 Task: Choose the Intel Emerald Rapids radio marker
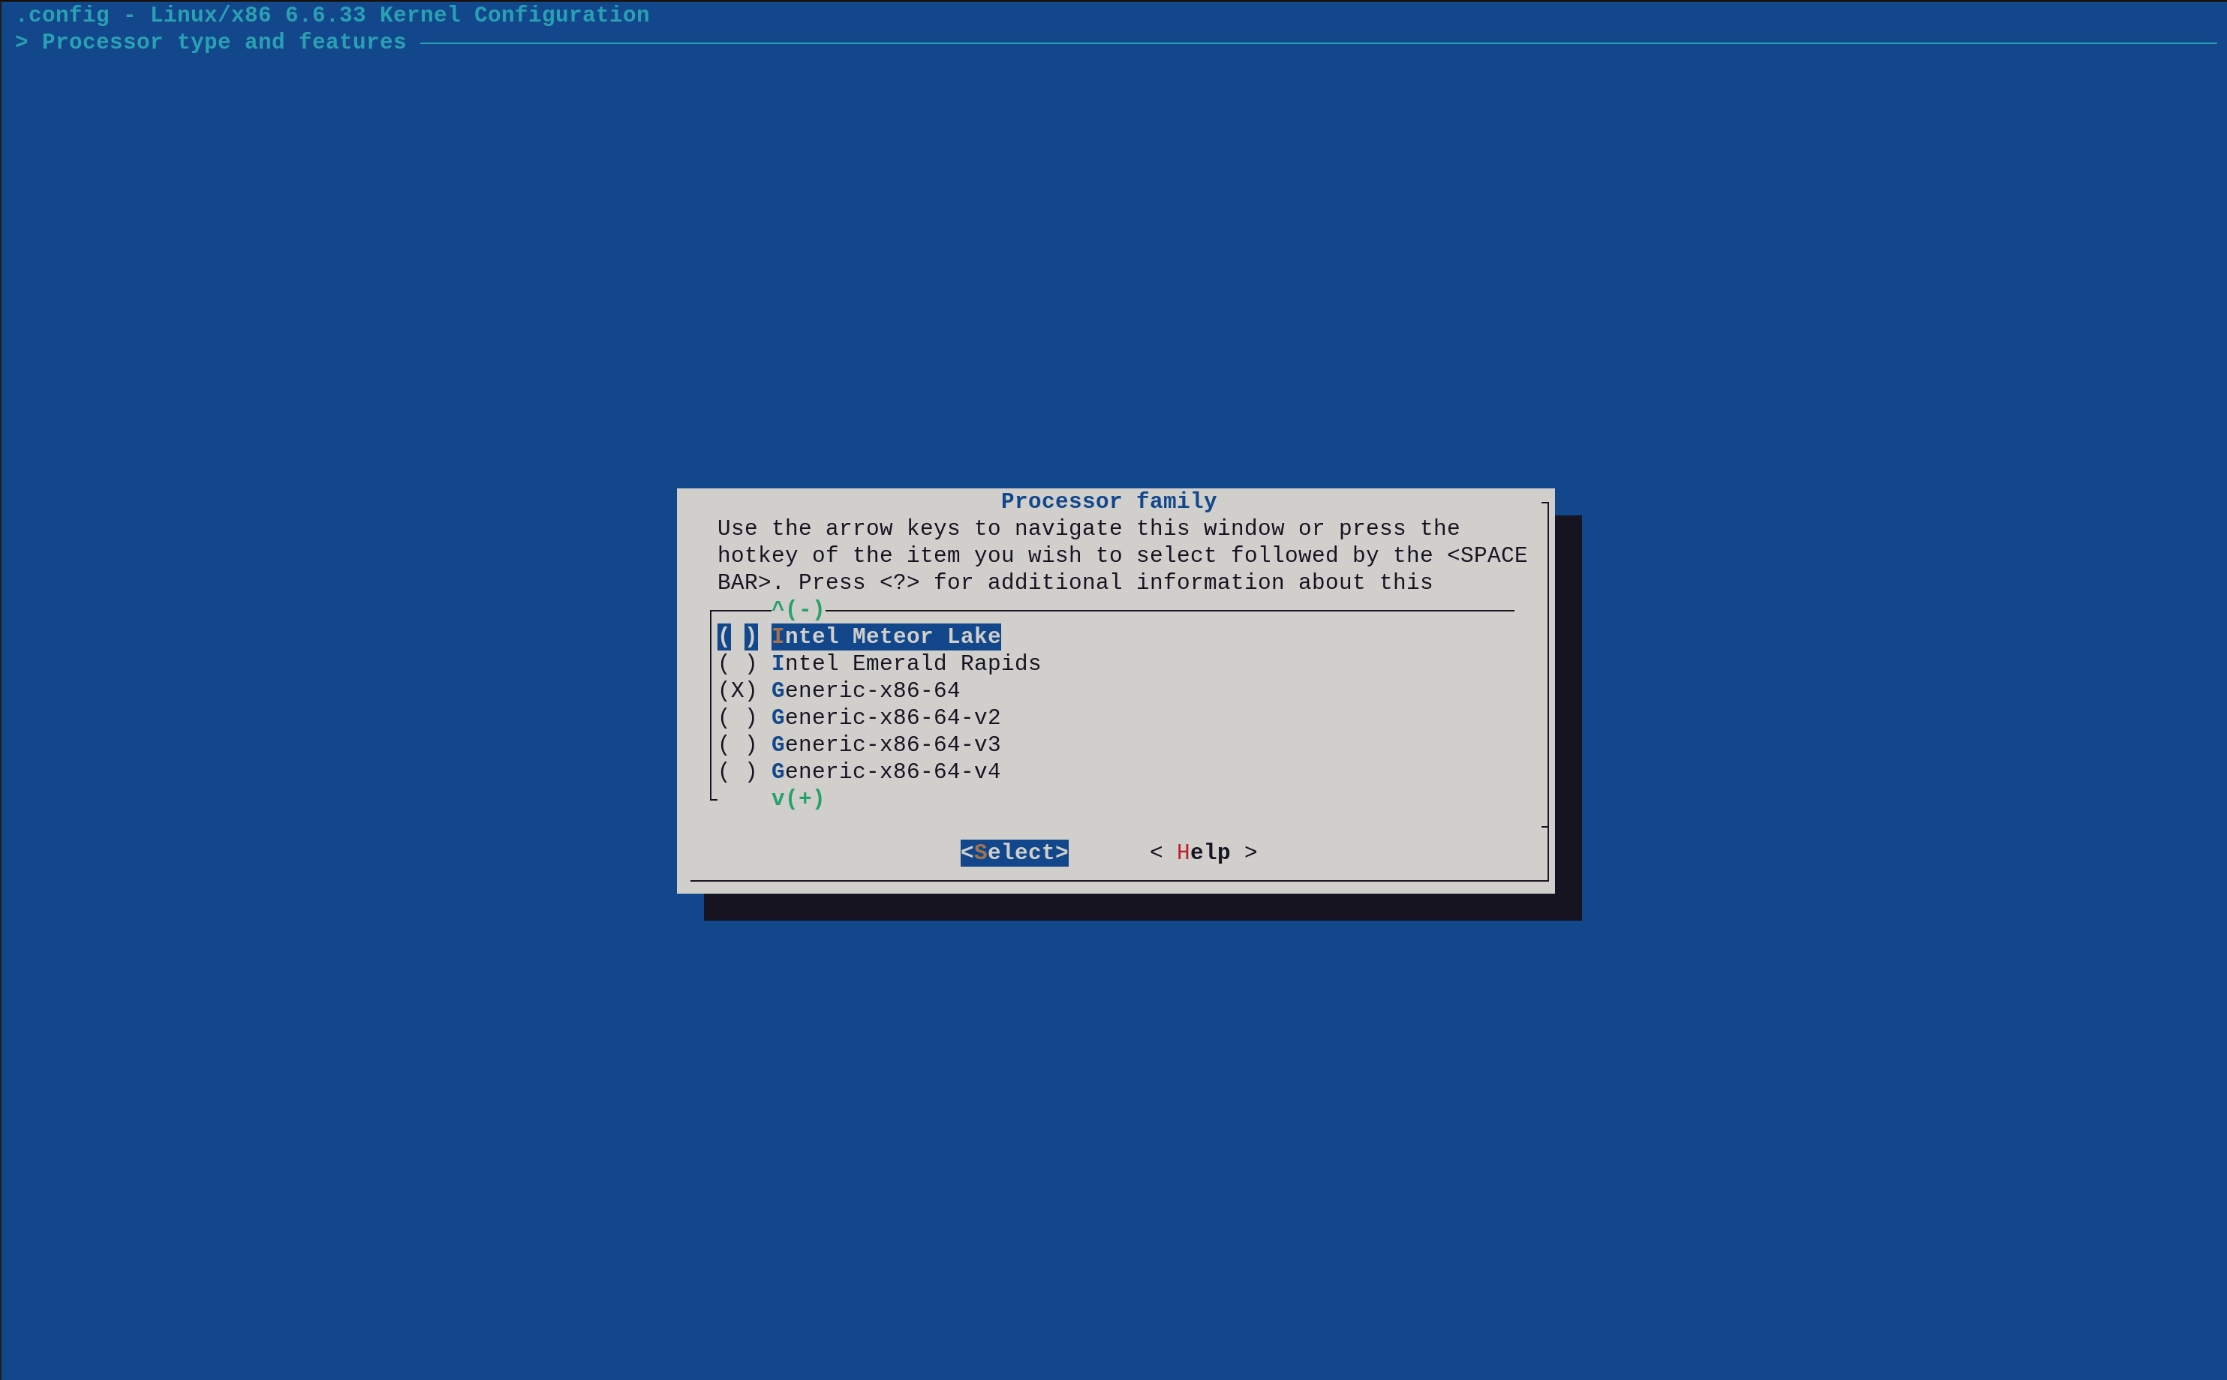737,663
